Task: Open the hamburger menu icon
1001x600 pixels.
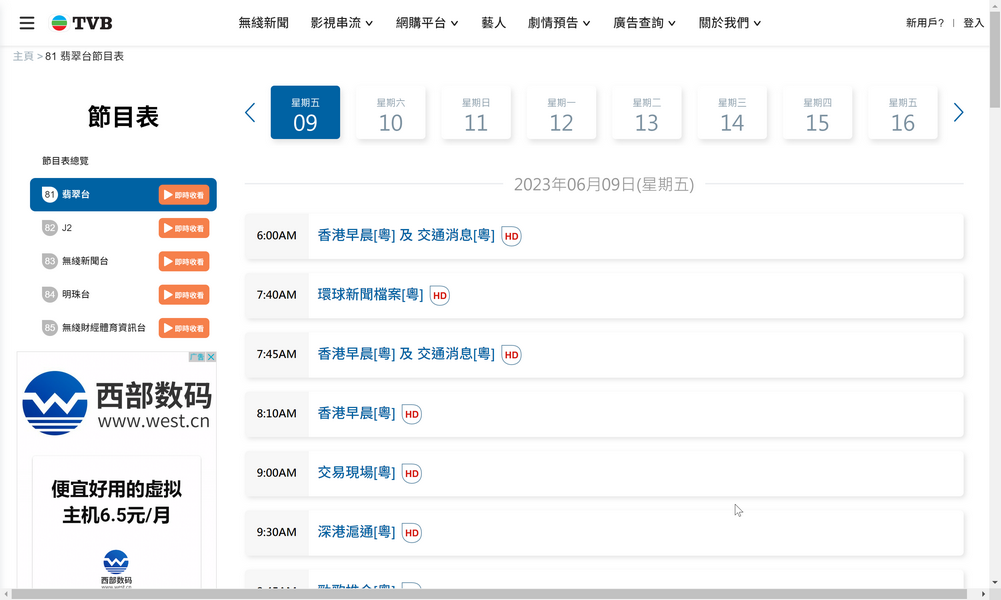Action: coord(27,23)
